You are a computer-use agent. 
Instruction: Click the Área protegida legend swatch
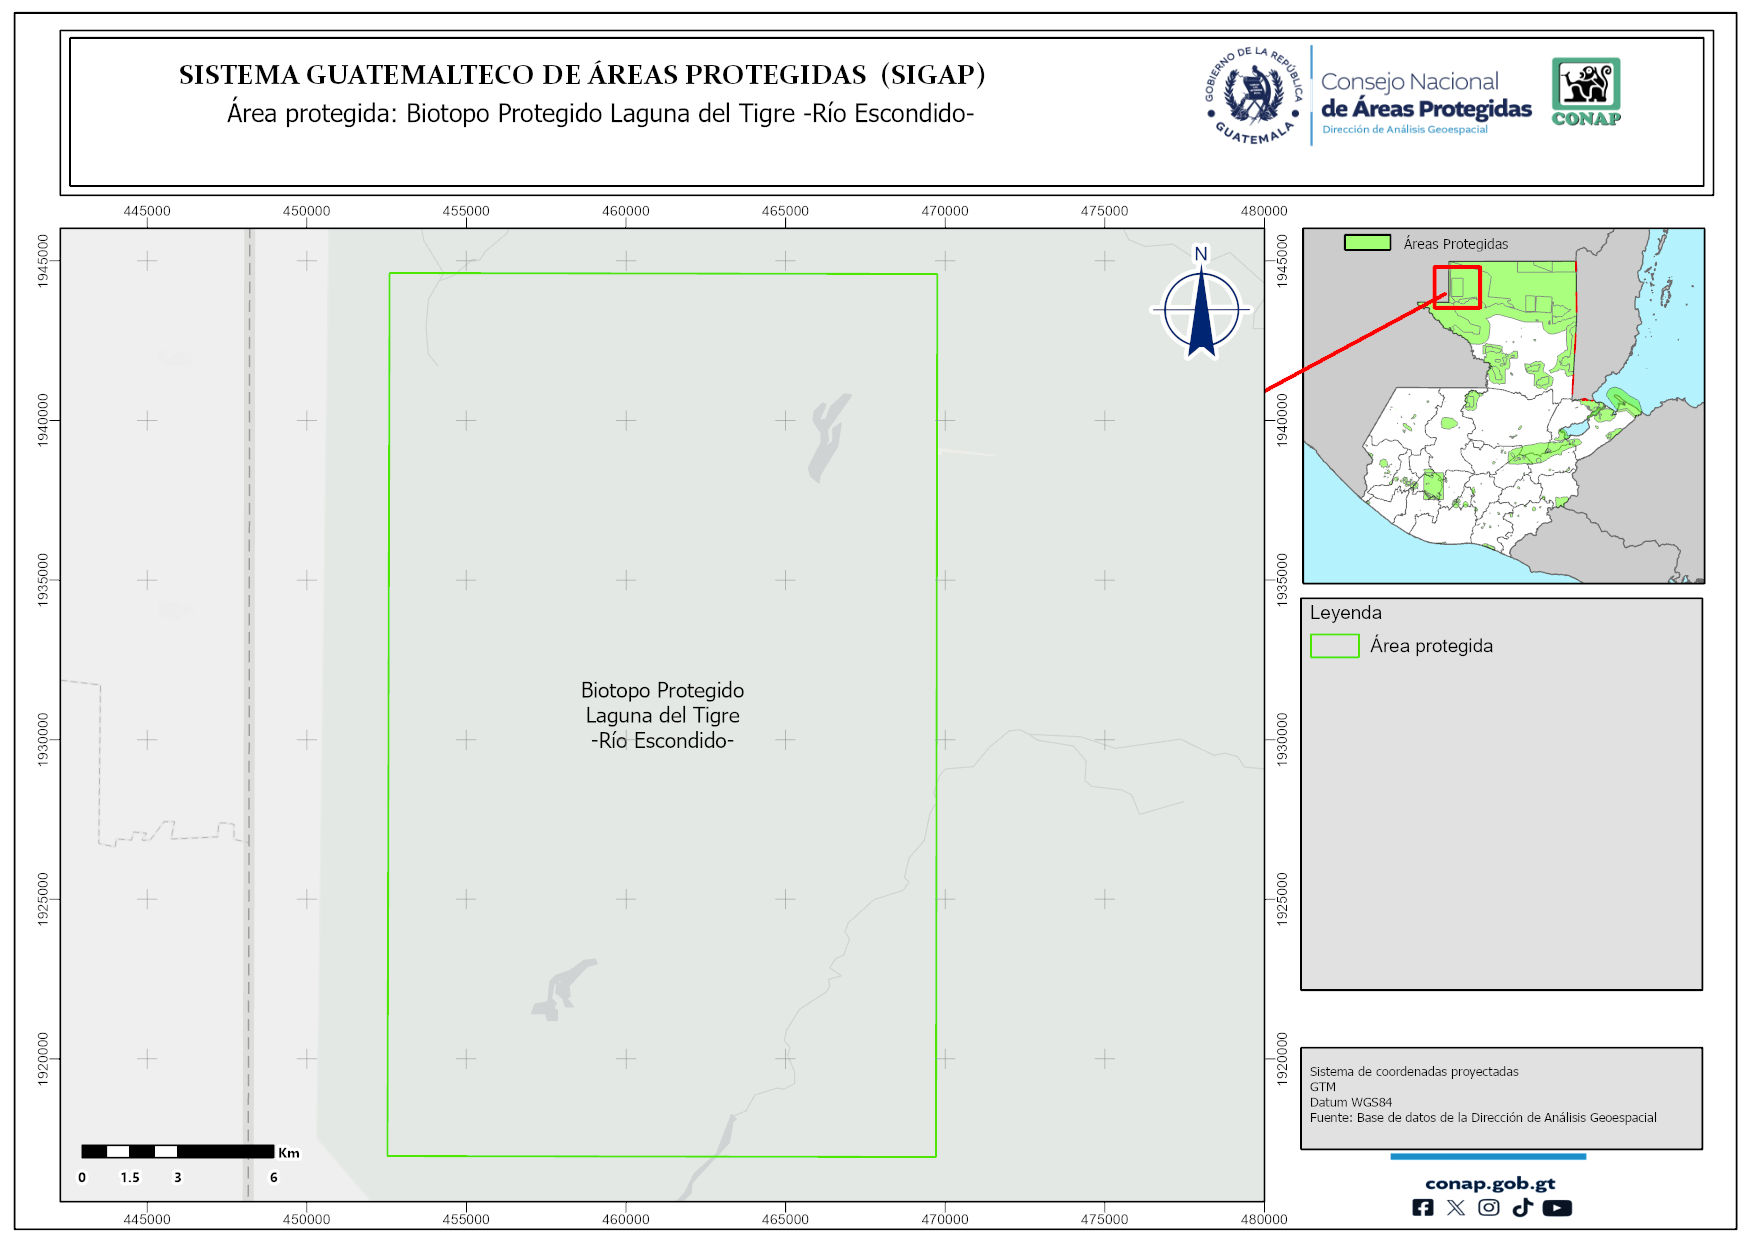[x=1334, y=646]
